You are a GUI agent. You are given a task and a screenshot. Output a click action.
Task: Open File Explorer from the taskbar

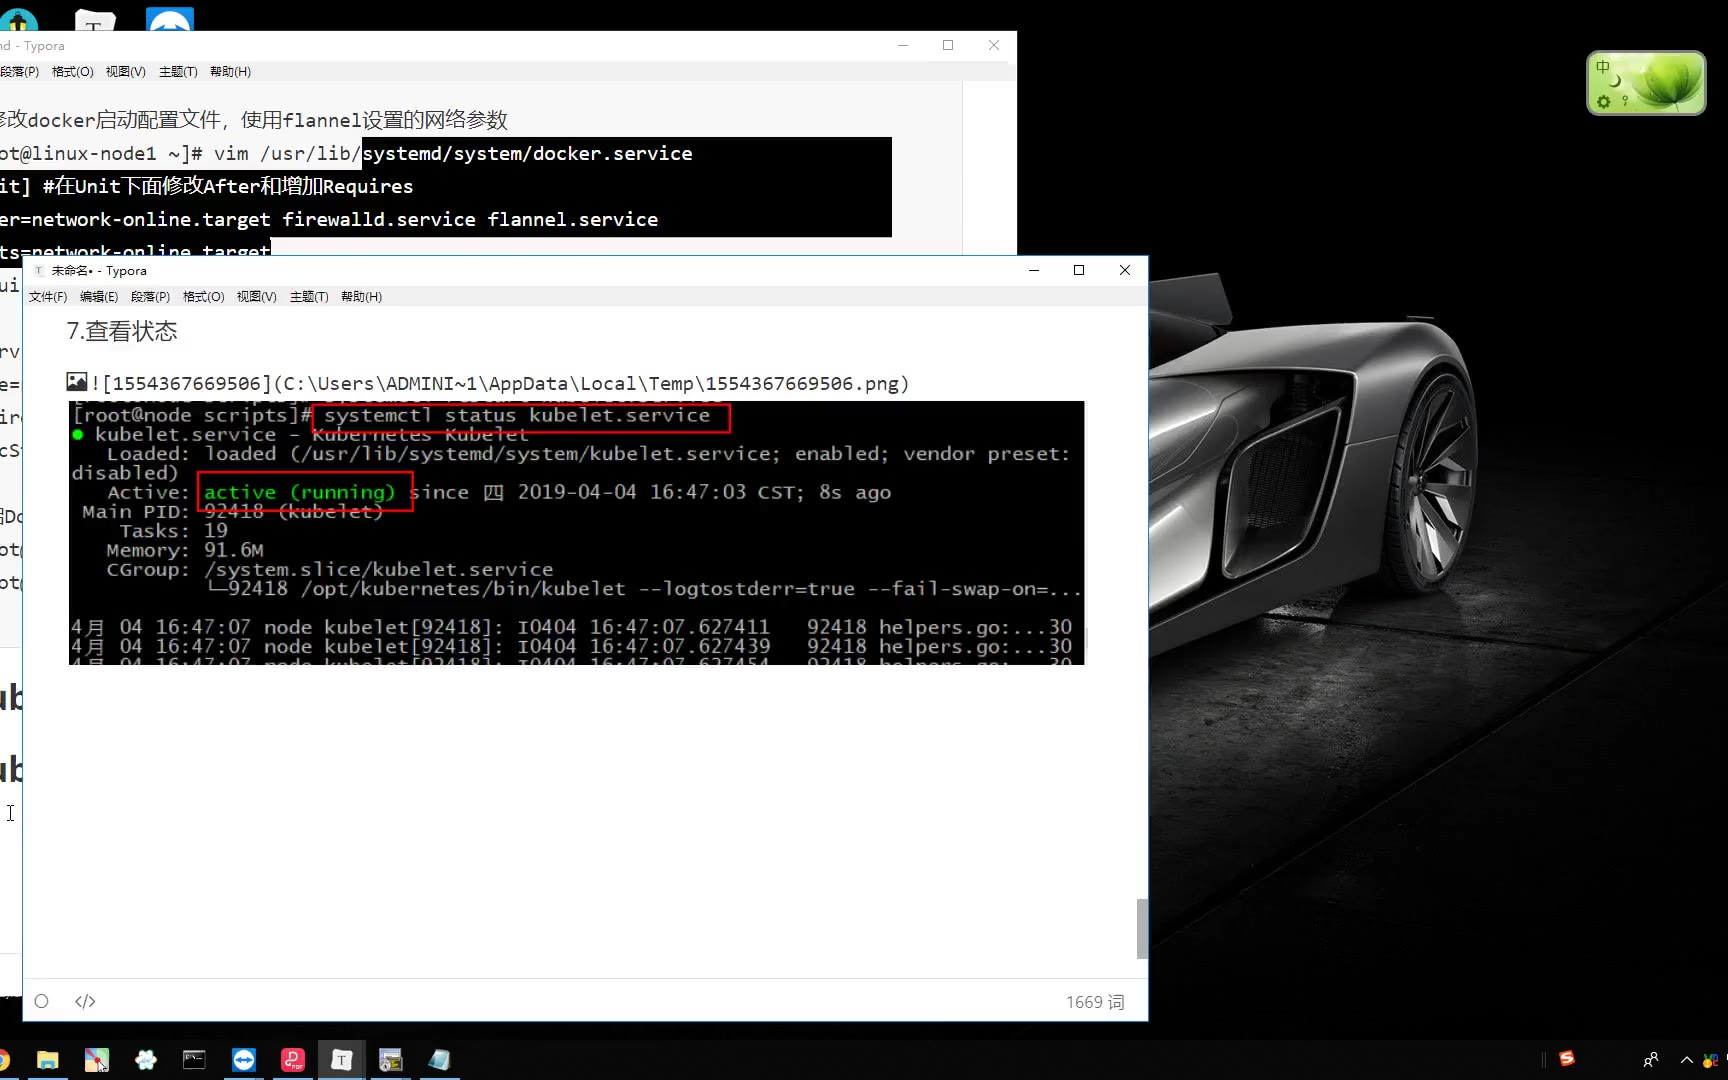tap(47, 1060)
